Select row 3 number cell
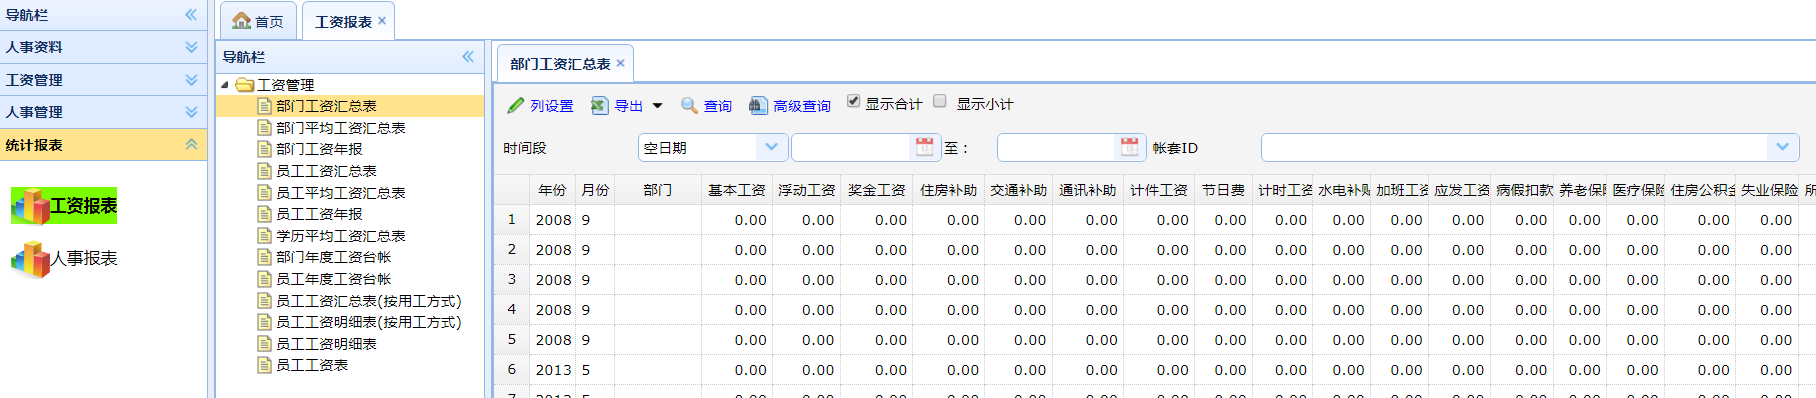1816x398 pixels. tap(512, 280)
